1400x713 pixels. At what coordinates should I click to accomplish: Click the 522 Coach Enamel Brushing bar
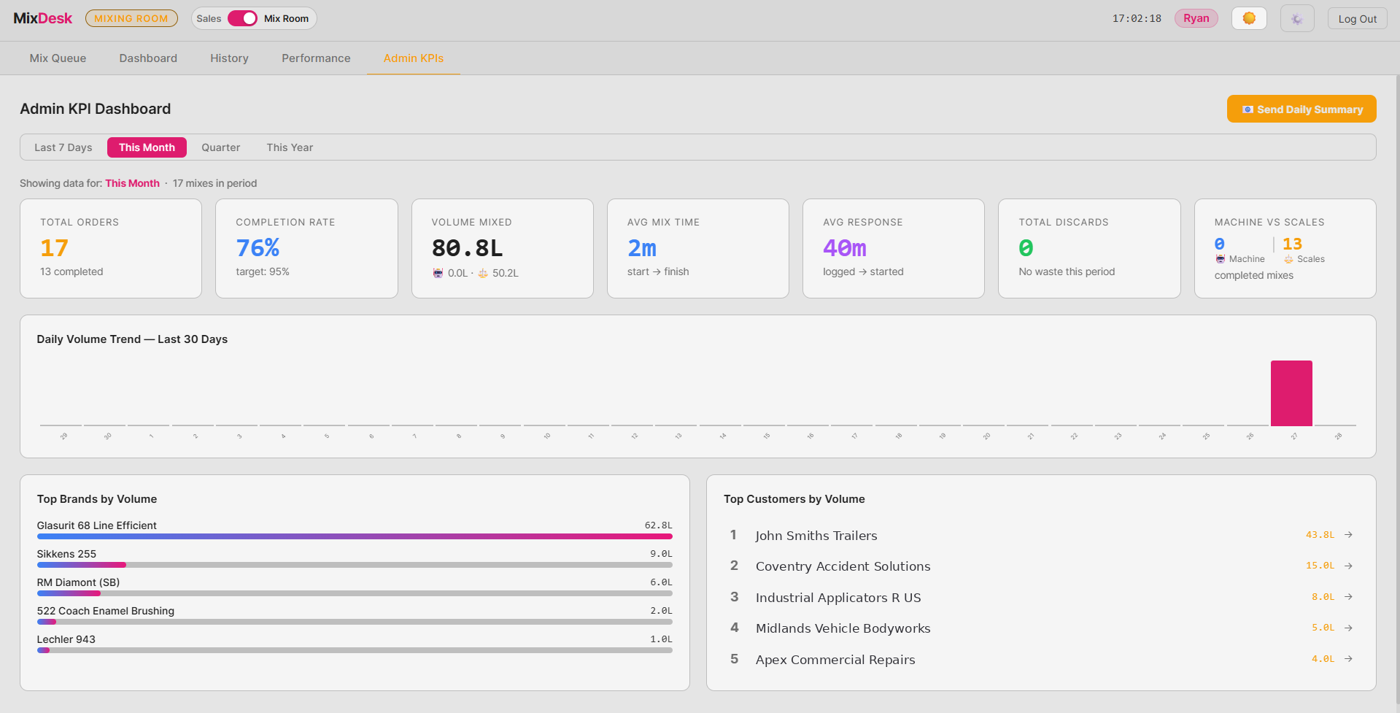354,622
